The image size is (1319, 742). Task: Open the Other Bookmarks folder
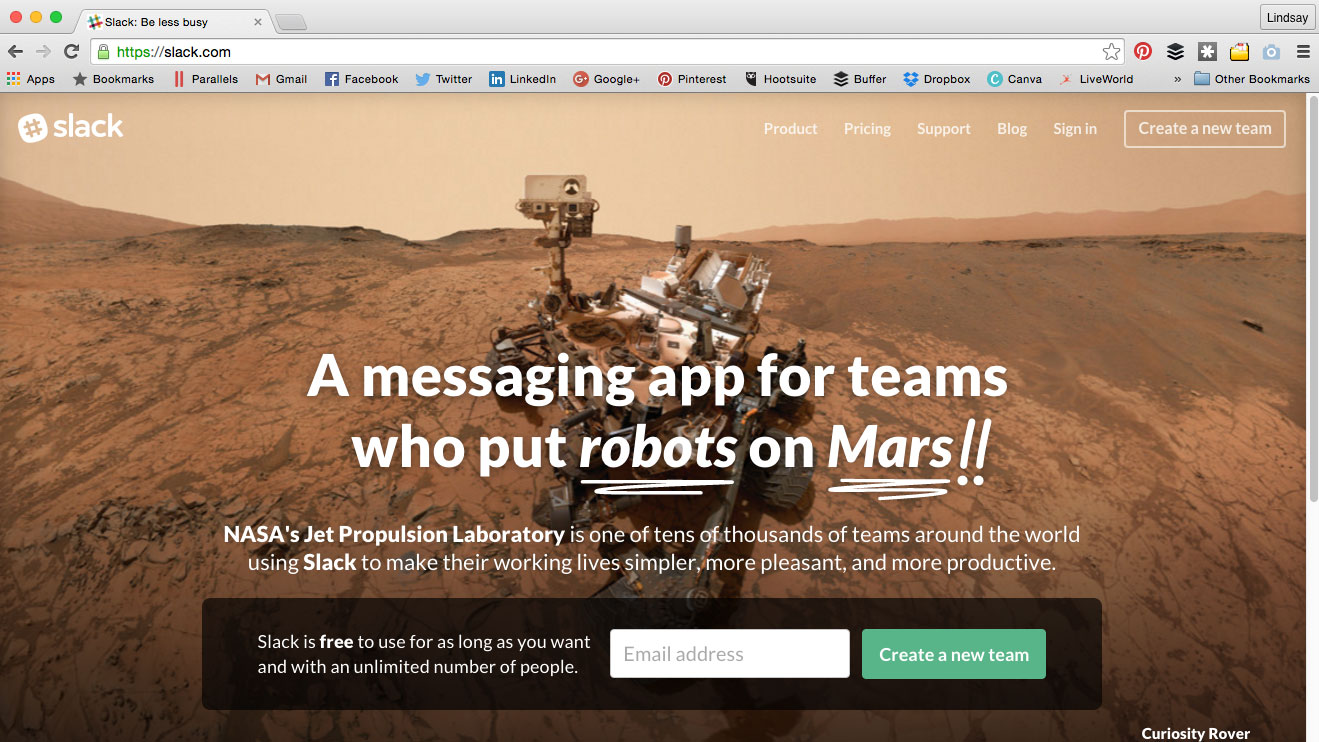(x=1252, y=79)
